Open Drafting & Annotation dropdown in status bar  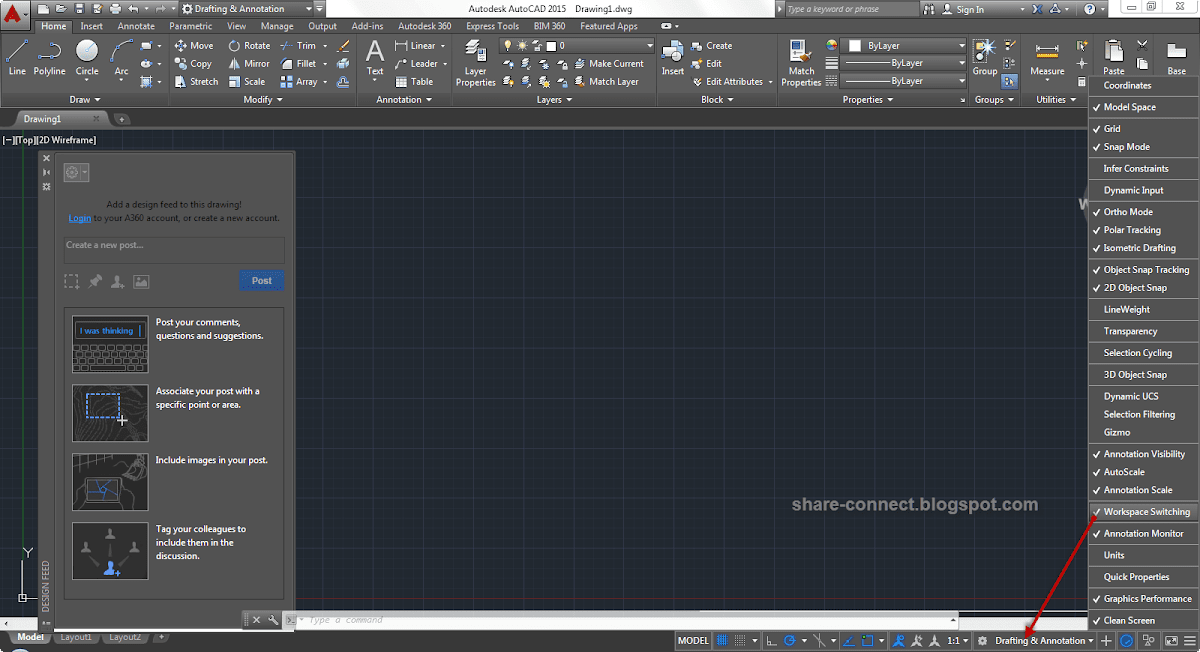tap(1044, 640)
